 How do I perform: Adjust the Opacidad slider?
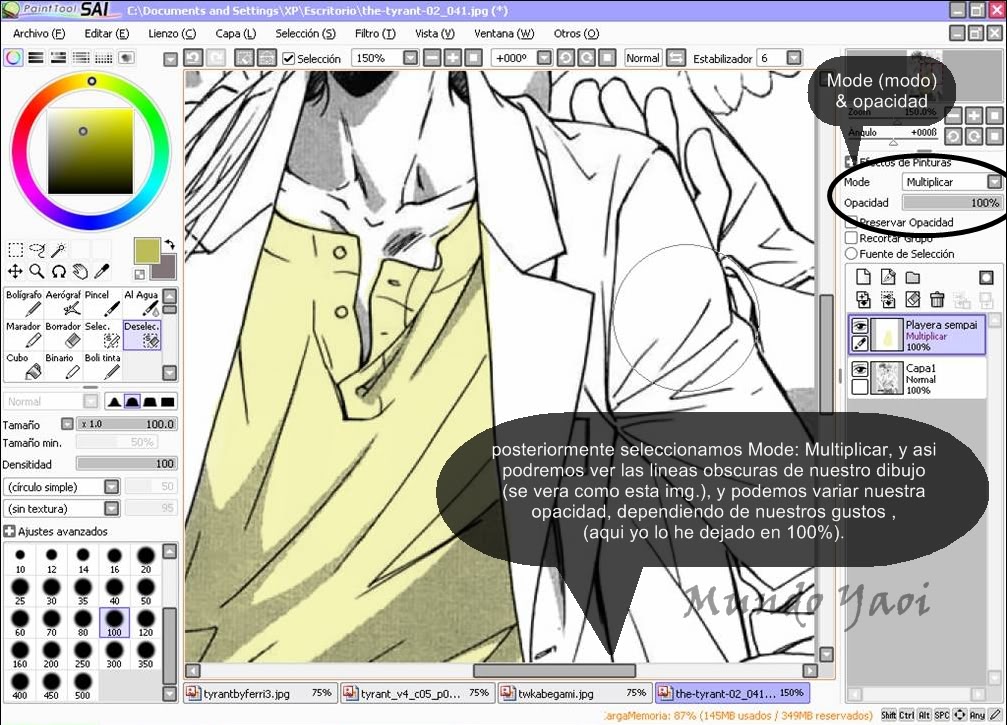pos(952,203)
